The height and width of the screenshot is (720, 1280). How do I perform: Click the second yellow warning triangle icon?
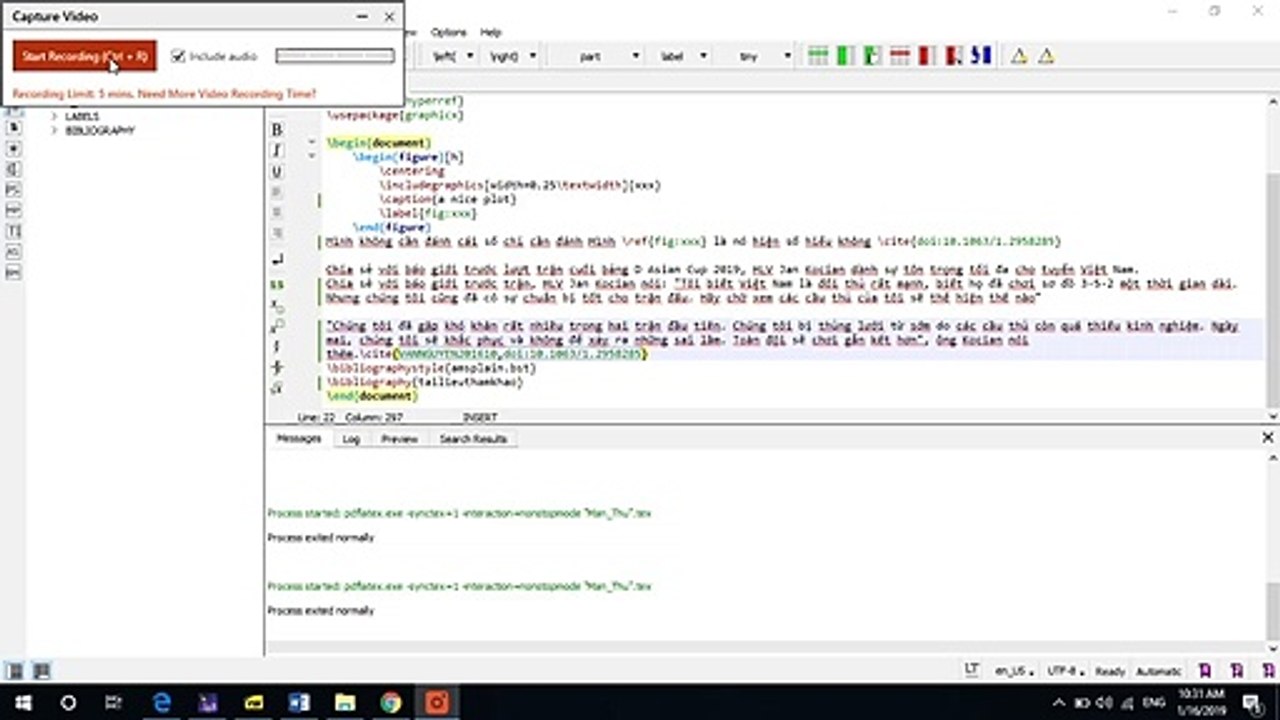pos(1045,56)
